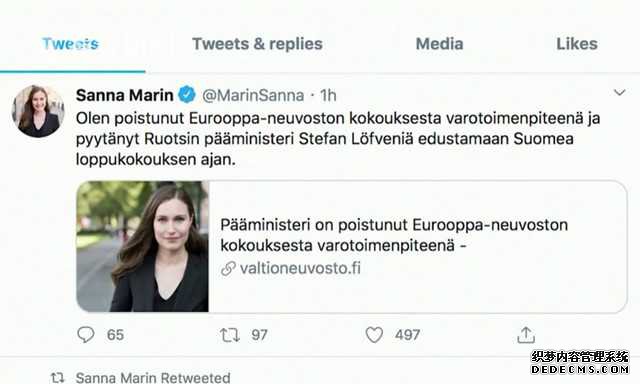Click the 1h tweet timestamp
Viewport: 640px width, 384px height.
pyautogui.click(x=328, y=95)
